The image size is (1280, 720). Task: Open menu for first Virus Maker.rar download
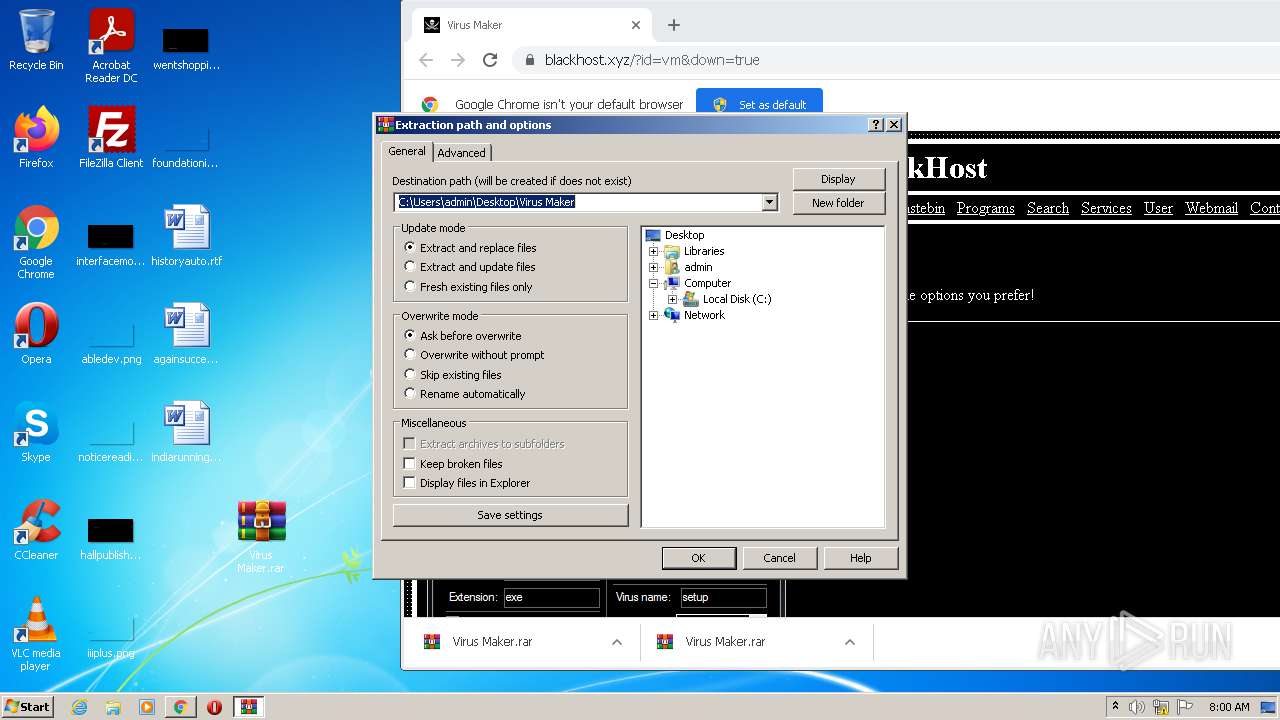tap(617, 642)
